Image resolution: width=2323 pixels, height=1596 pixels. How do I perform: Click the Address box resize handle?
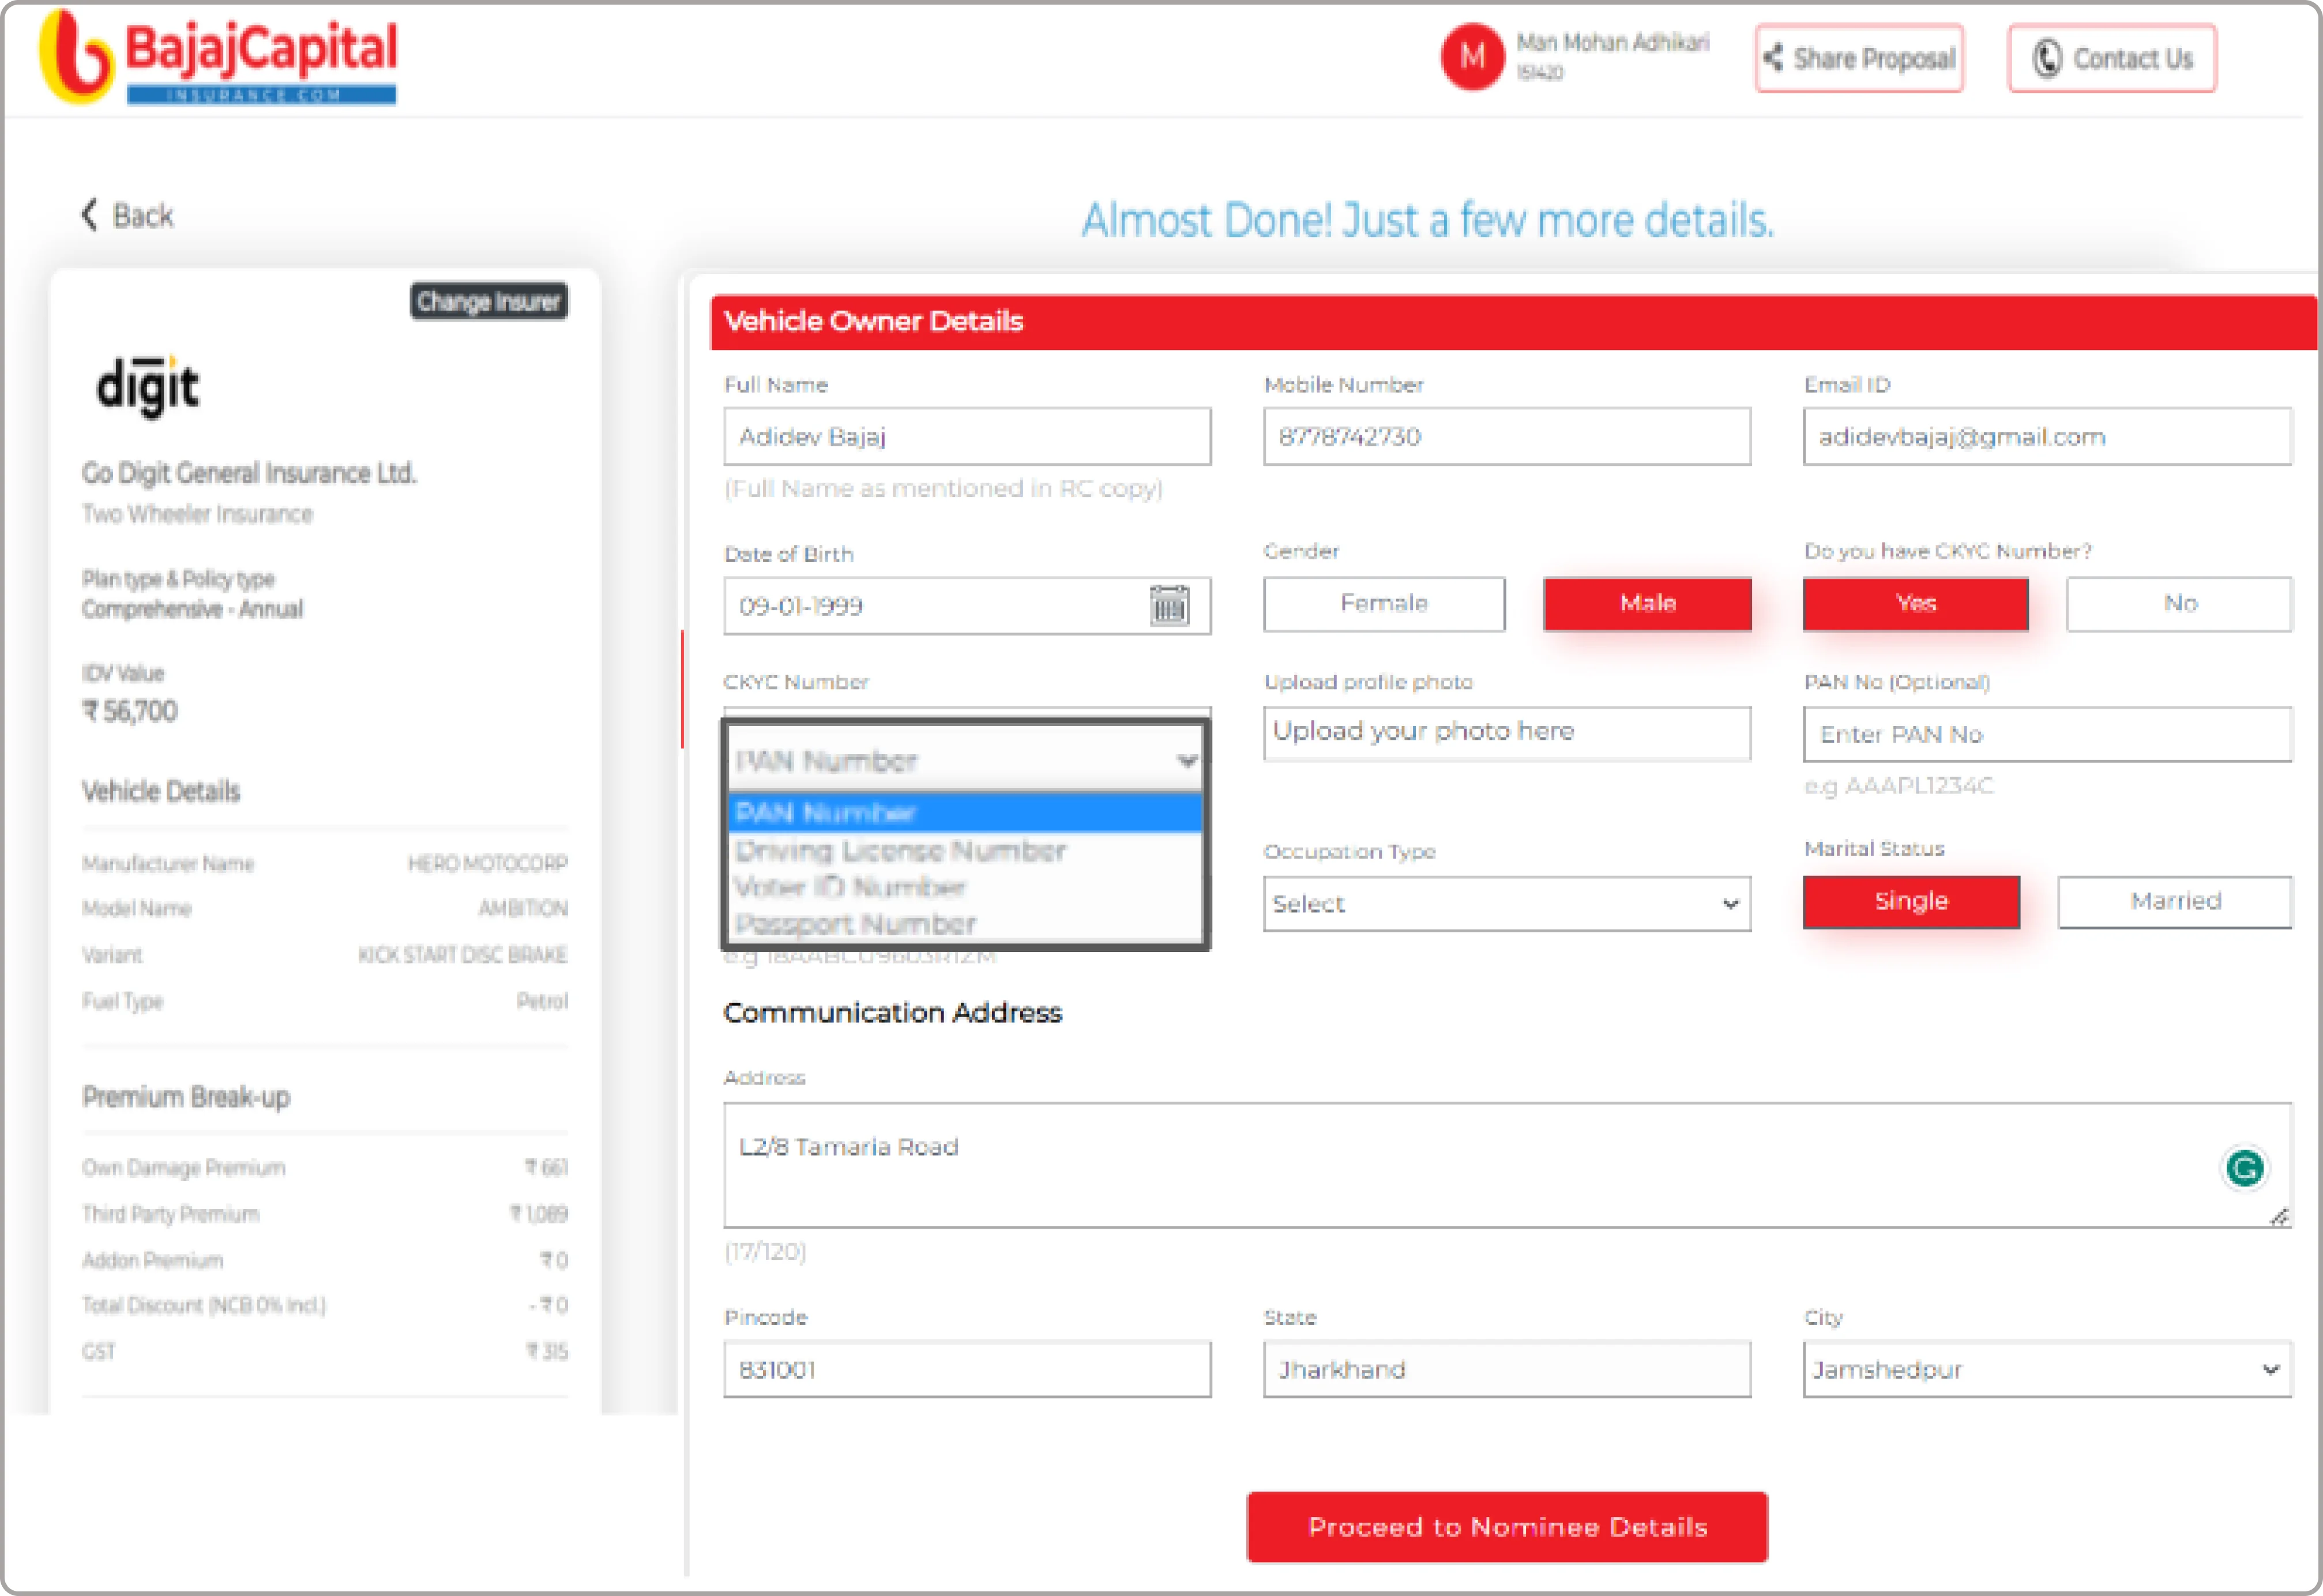(x=2279, y=1216)
